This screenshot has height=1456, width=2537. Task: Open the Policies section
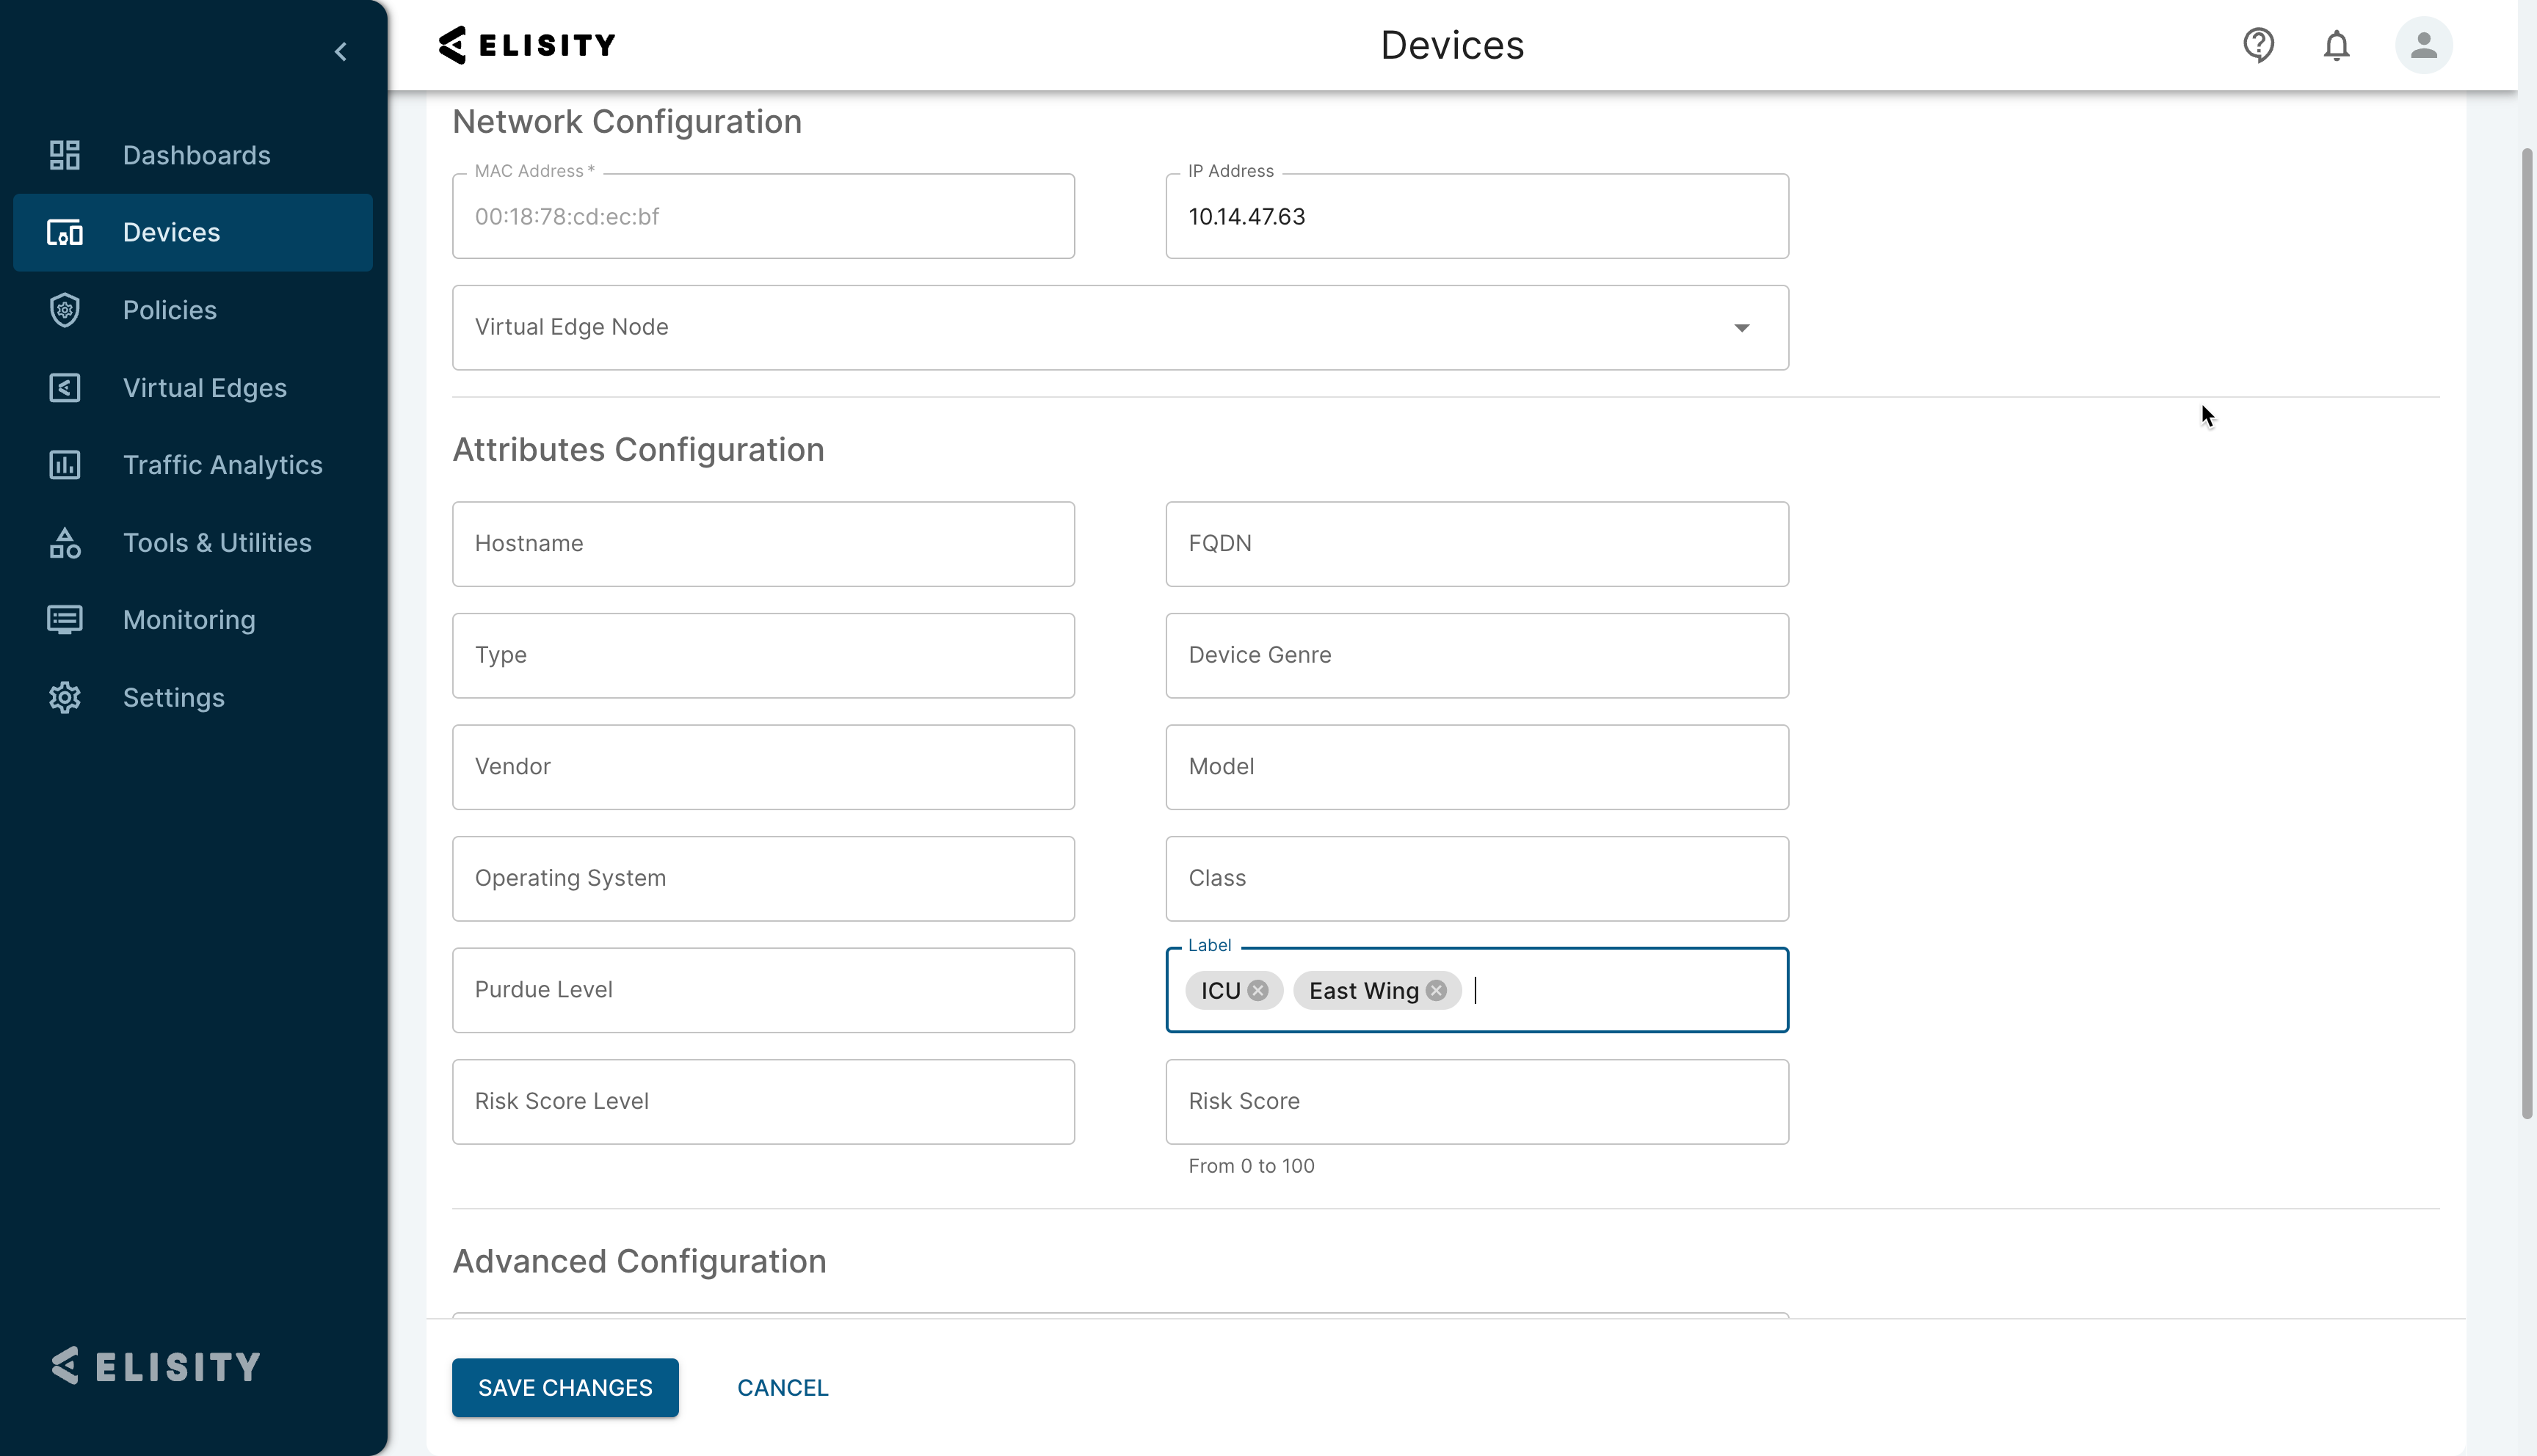point(170,310)
